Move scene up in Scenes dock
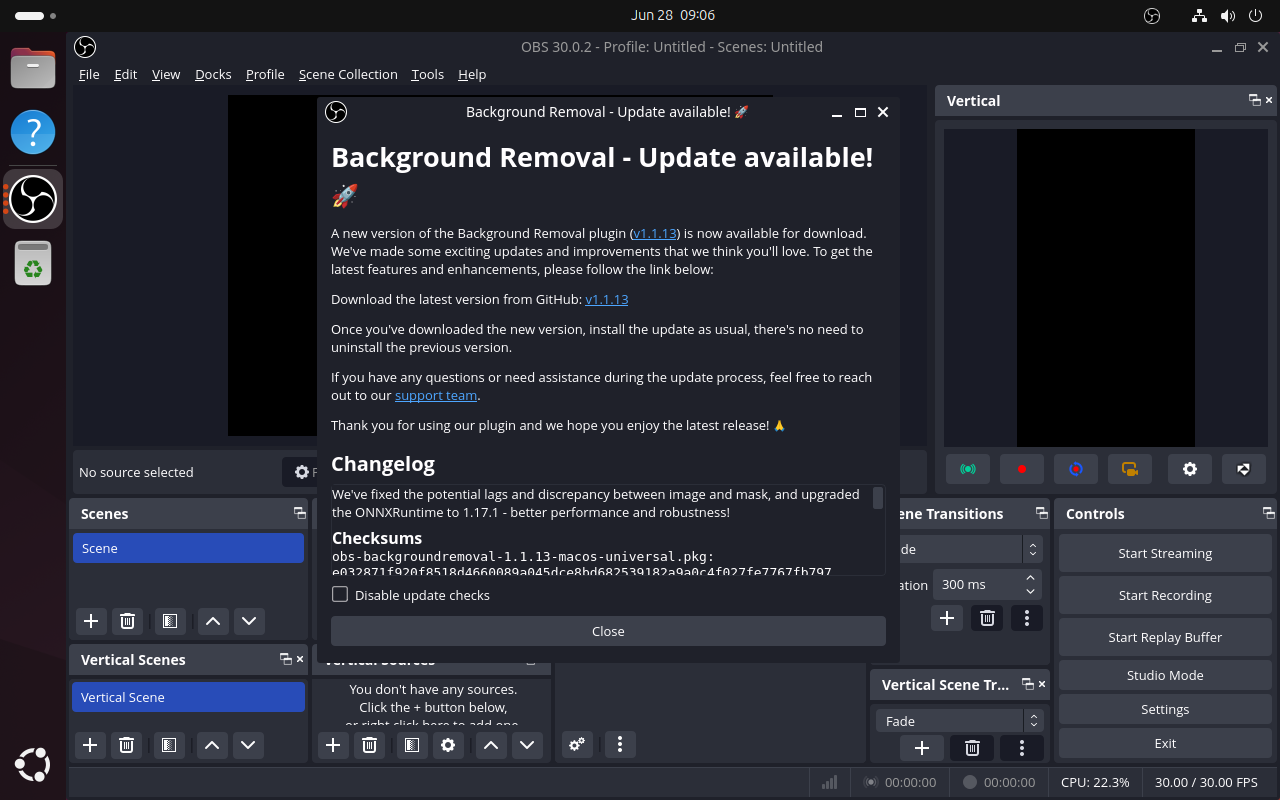This screenshot has width=1280, height=800. point(212,621)
